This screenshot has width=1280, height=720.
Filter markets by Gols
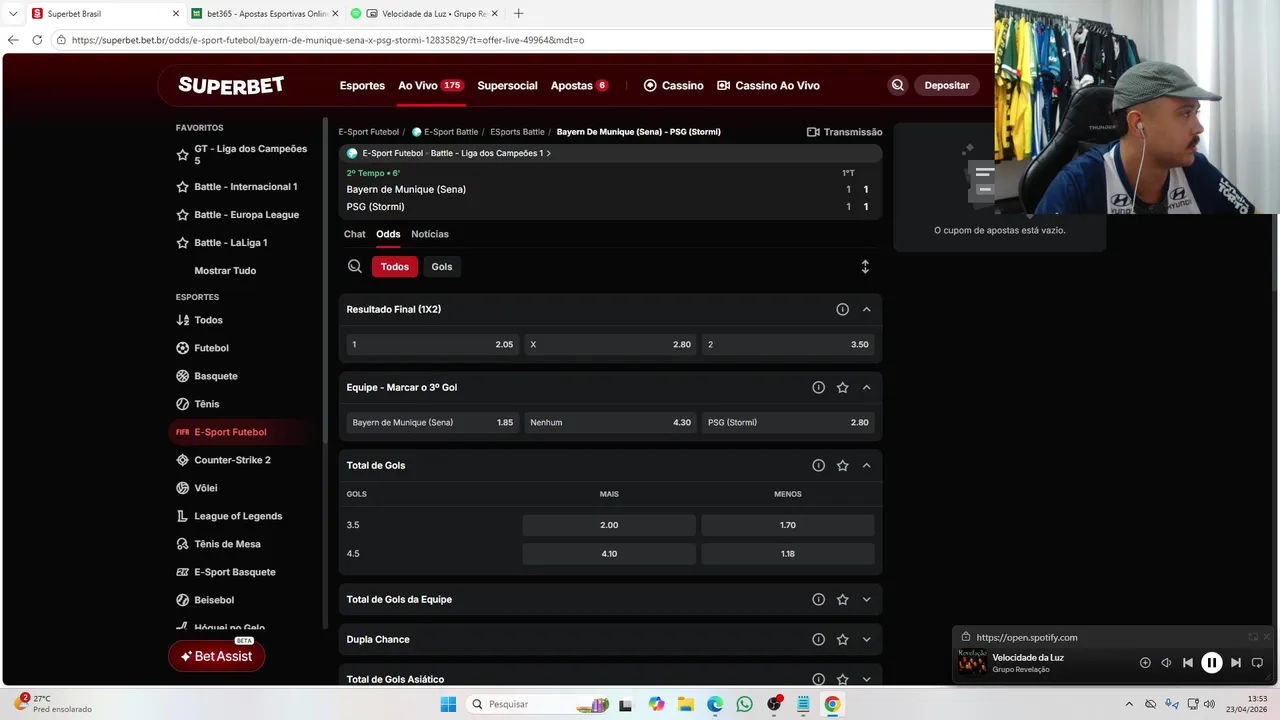[442, 267]
